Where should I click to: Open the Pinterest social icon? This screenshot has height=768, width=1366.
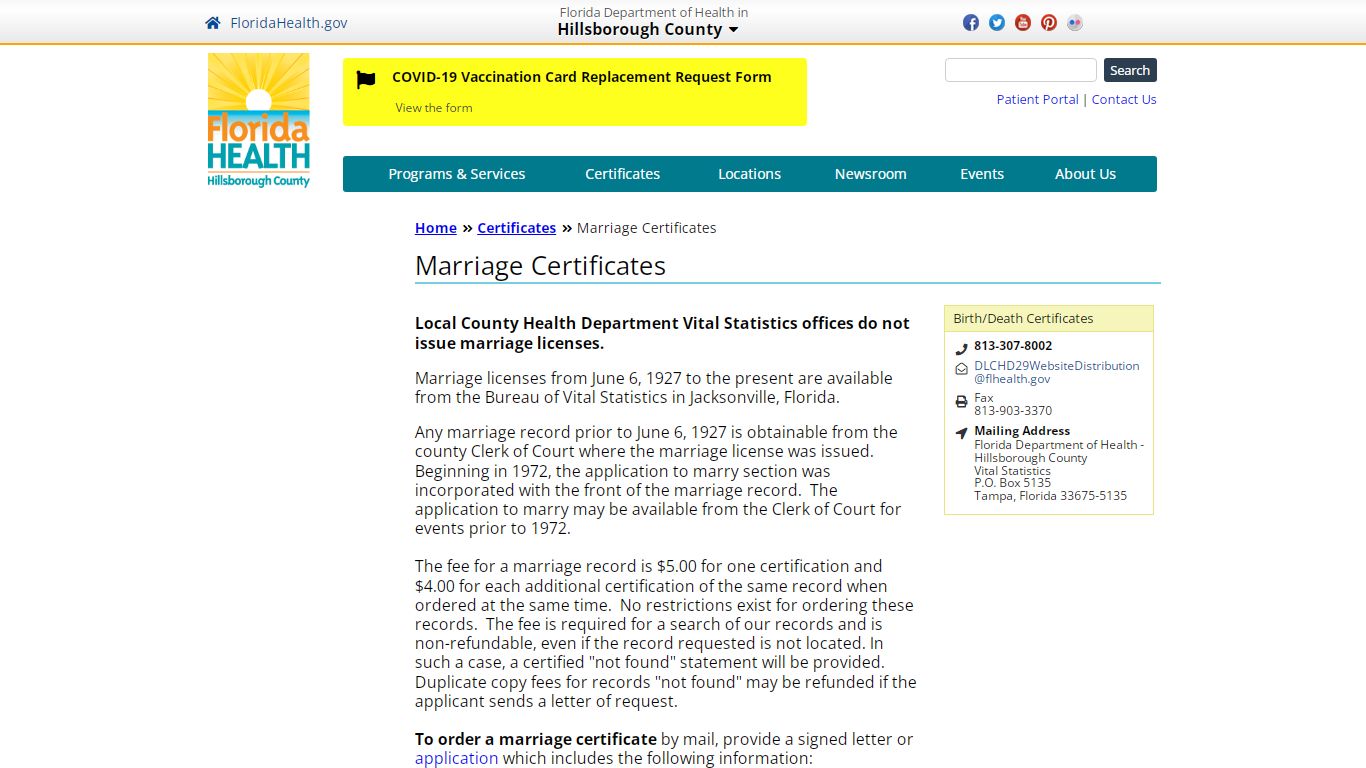coord(1049,23)
